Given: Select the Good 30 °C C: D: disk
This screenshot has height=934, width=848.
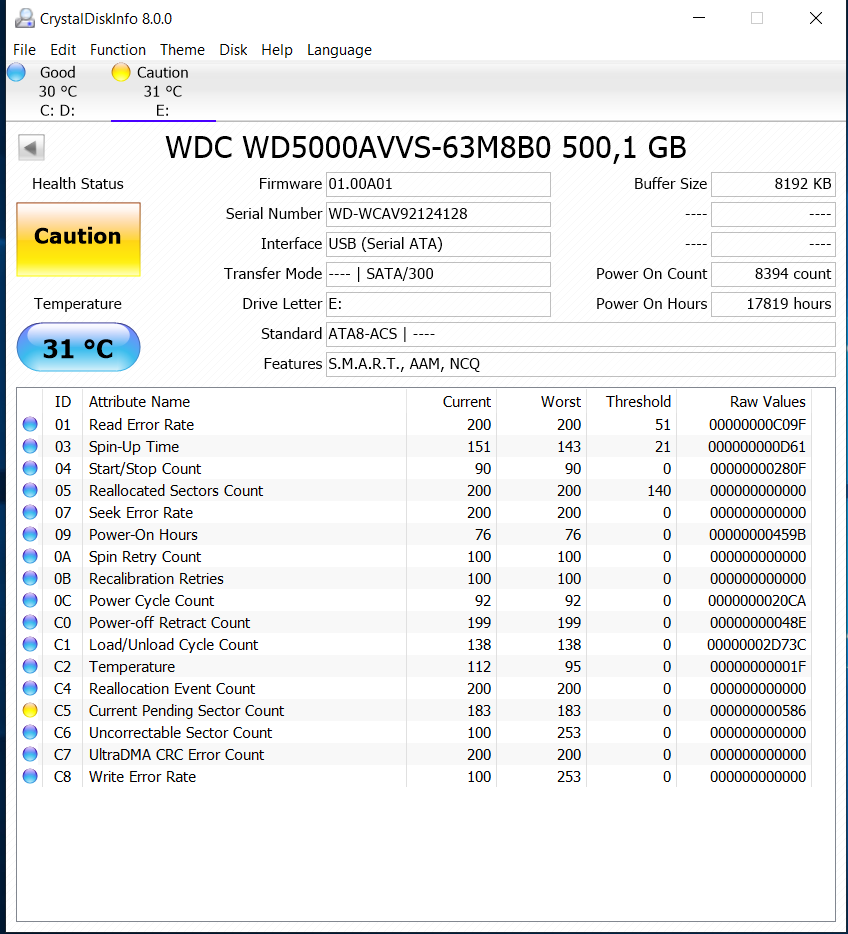Looking at the screenshot, I should pos(58,91).
